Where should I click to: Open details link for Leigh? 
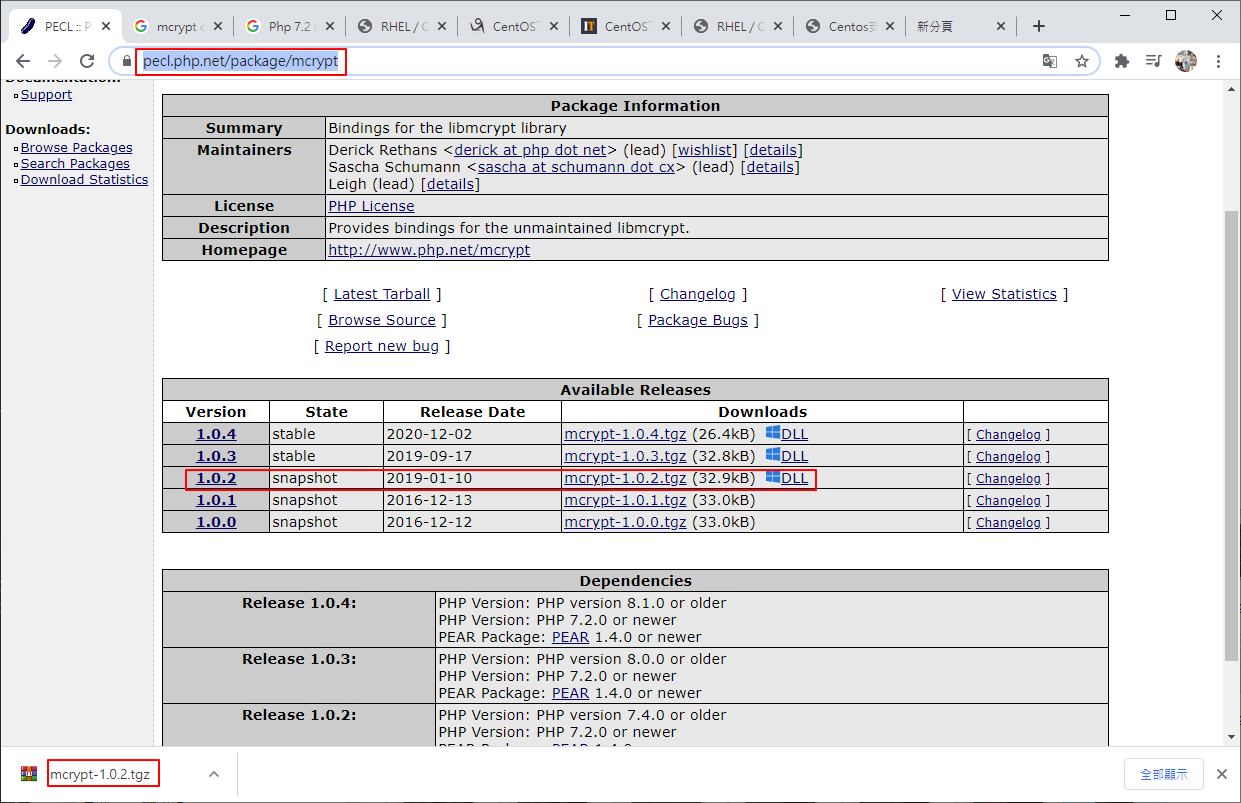pos(450,184)
